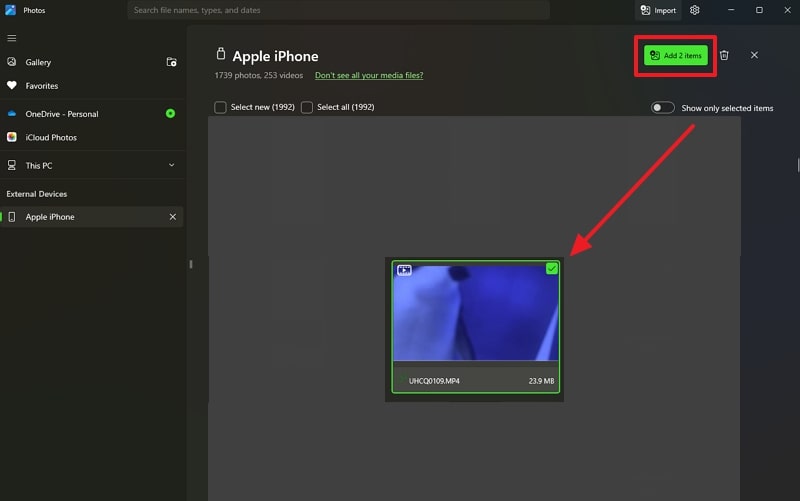The width and height of the screenshot is (800, 501).
Task: Click the UHCQ0109.MP4 file name
Action: pos(434,381)
